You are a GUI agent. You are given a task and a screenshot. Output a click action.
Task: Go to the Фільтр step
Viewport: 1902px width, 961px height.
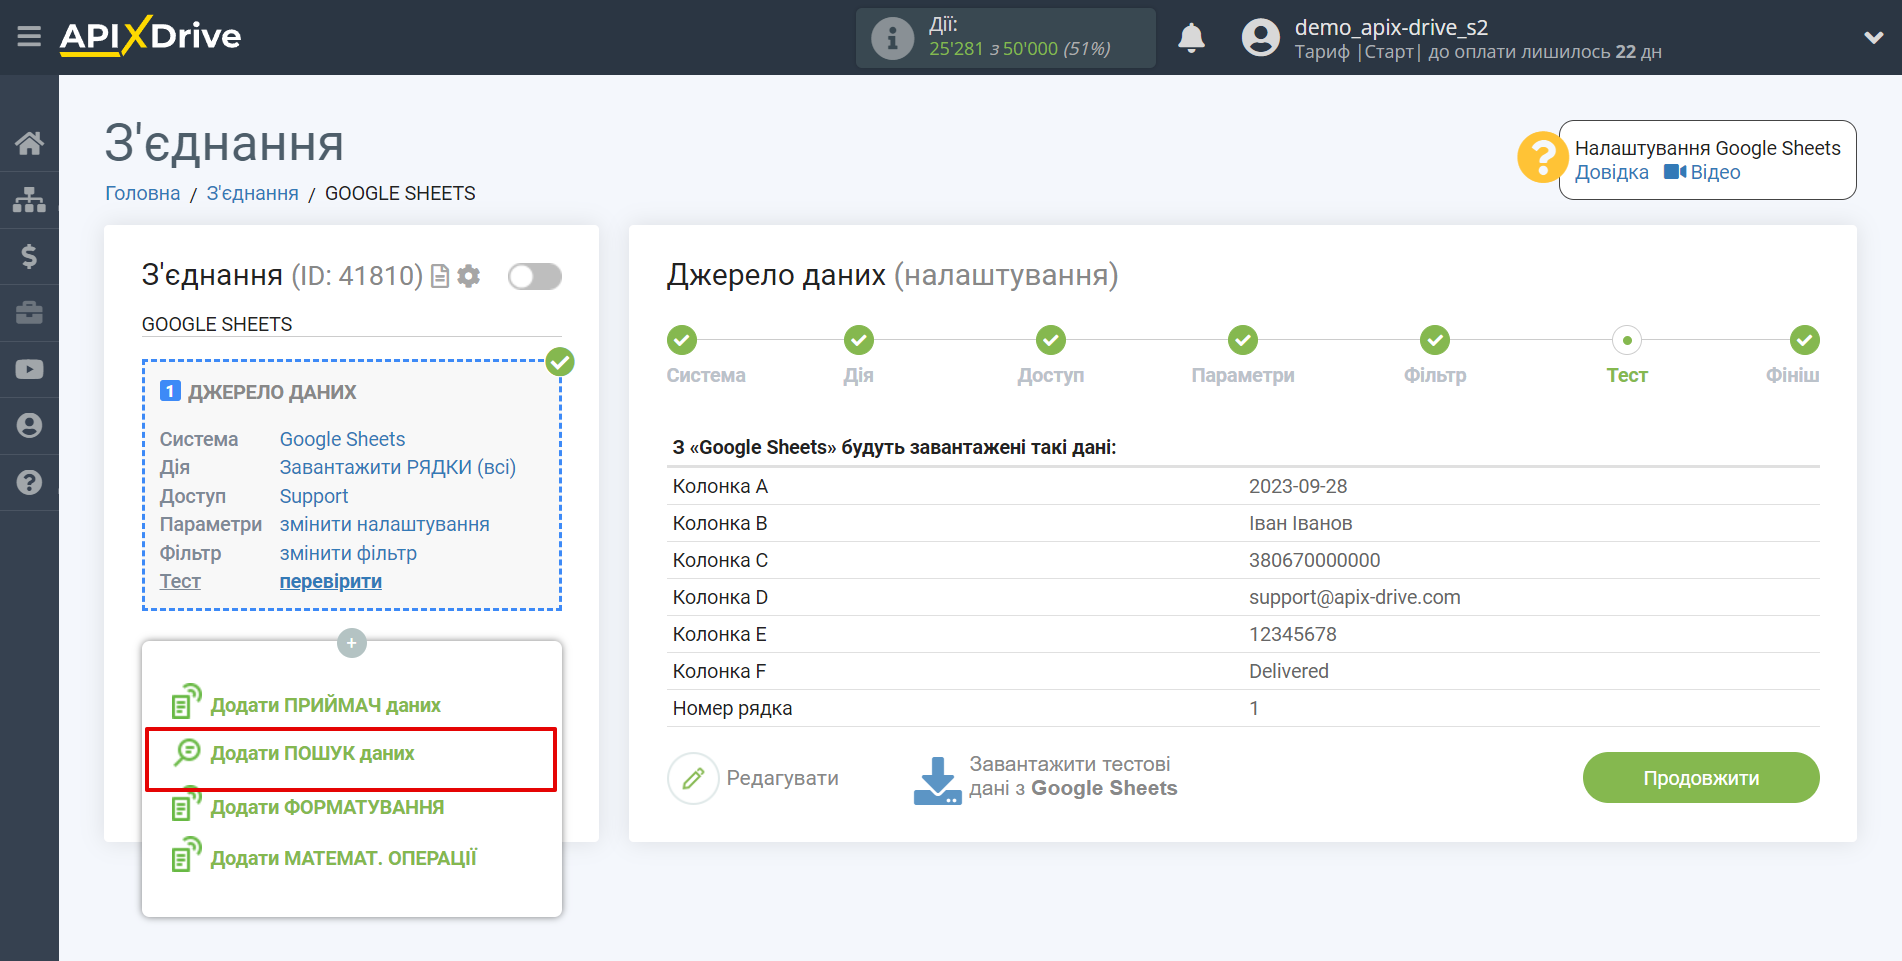1435,340
